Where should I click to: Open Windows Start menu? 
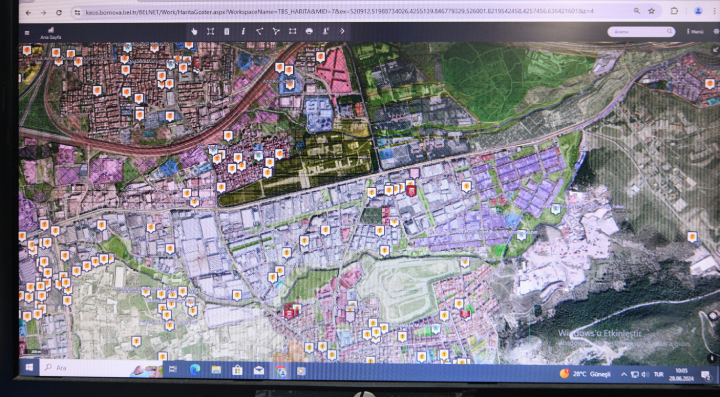29,368
